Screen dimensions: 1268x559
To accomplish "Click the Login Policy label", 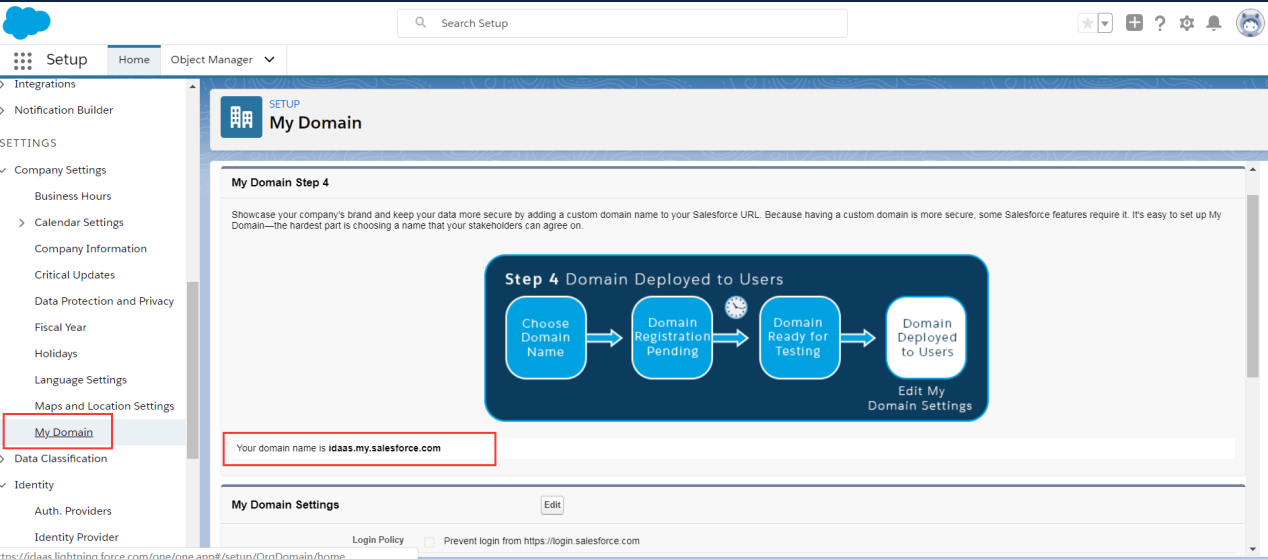I will tap(378, 540).
